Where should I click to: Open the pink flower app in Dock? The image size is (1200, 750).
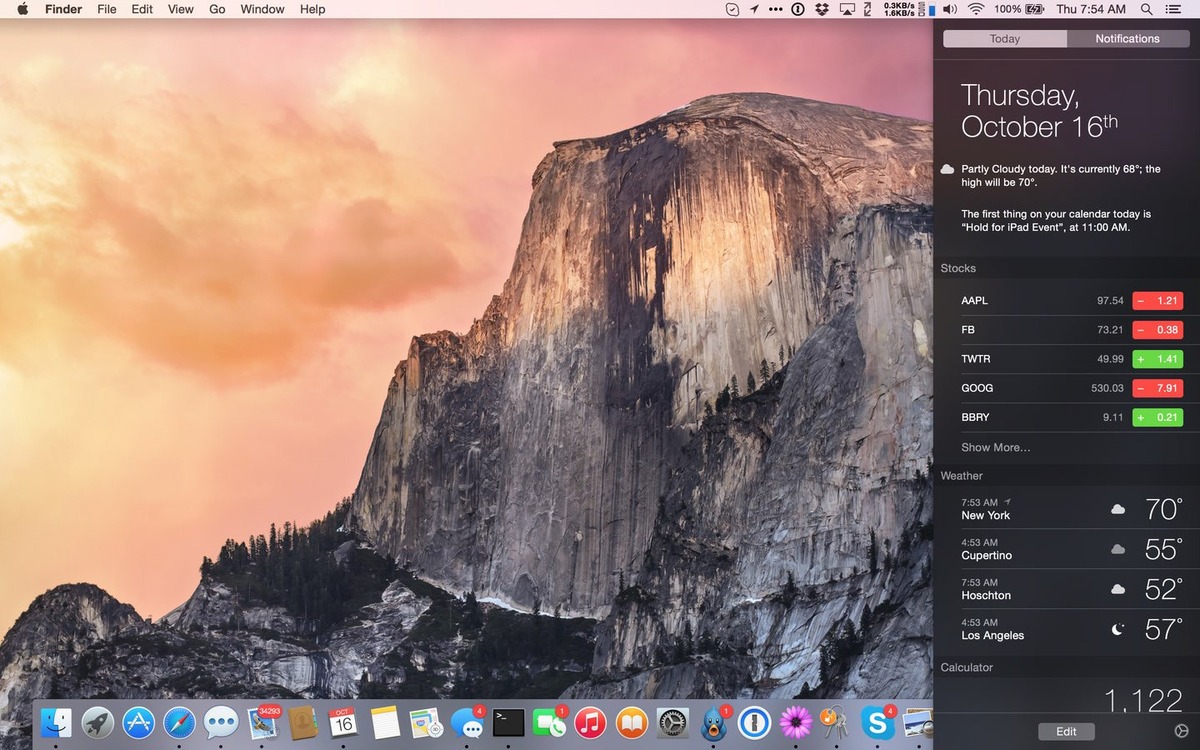click(796, 722)
